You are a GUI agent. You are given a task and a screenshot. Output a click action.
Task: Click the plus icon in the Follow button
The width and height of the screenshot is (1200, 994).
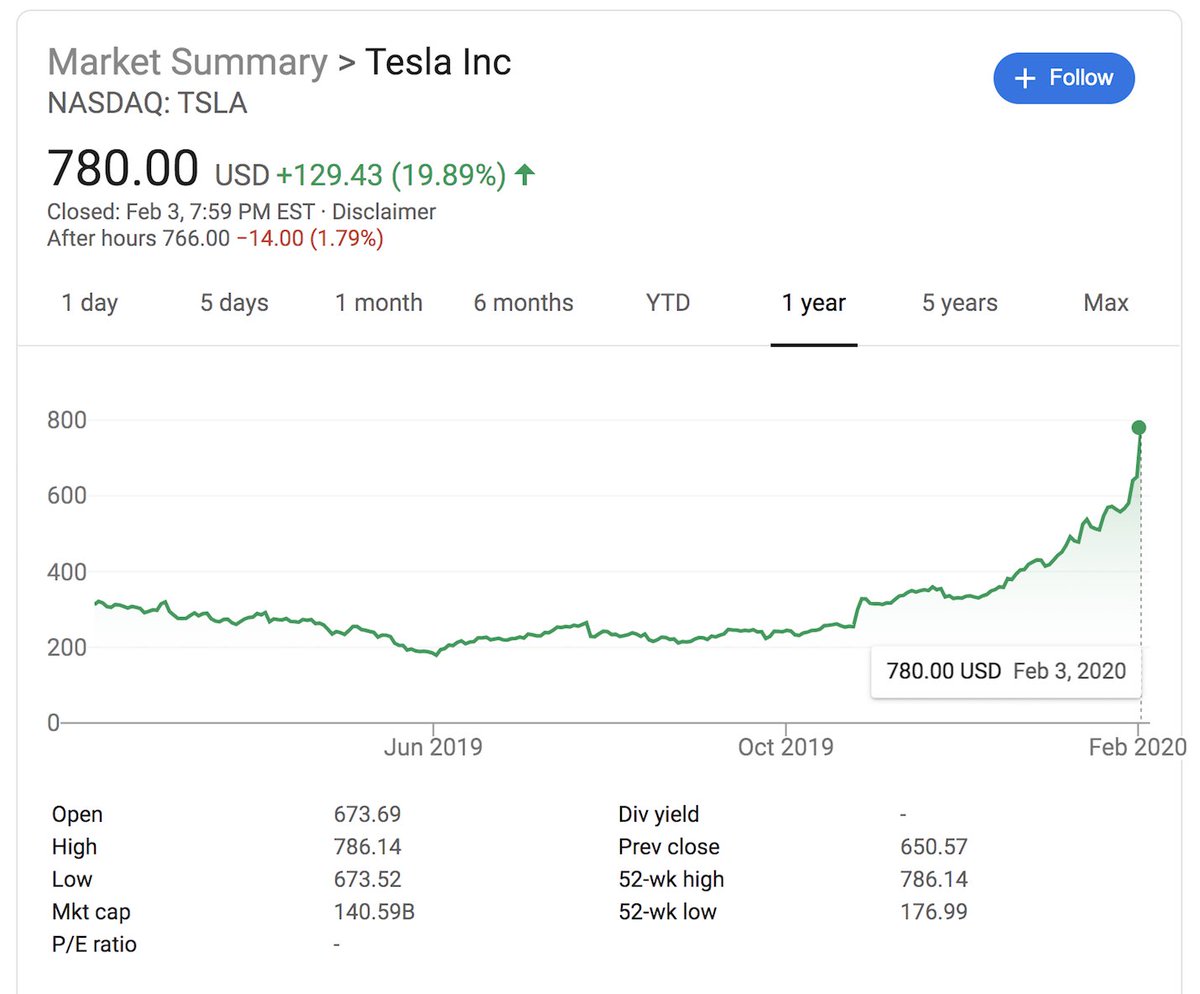point(1024,79)
